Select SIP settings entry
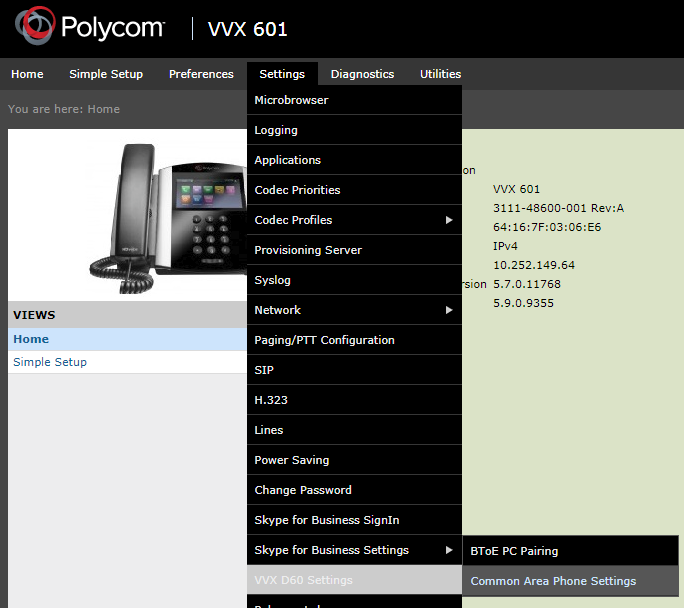684x608 pixels. pyautogui.click(x=354, y=370)
